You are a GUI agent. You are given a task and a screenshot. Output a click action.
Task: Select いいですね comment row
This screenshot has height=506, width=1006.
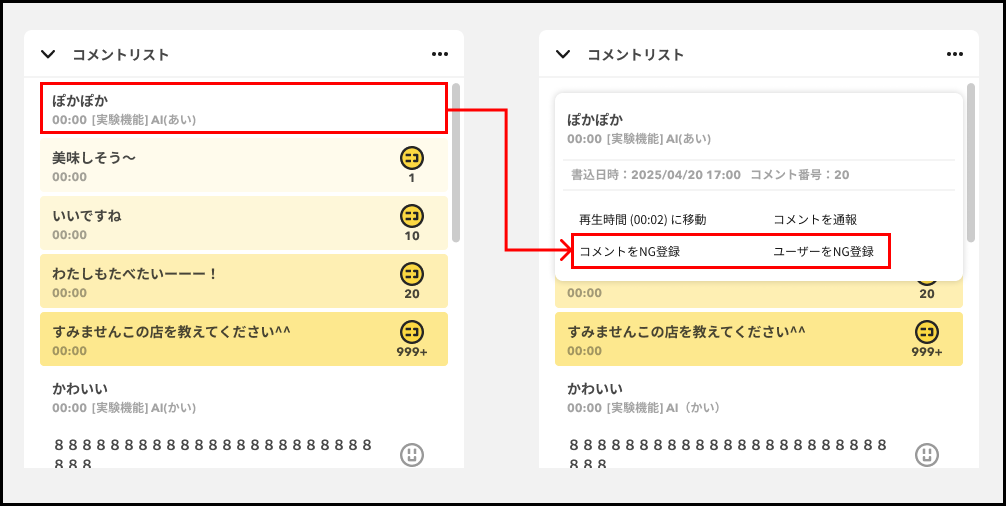tap(244, 223)
